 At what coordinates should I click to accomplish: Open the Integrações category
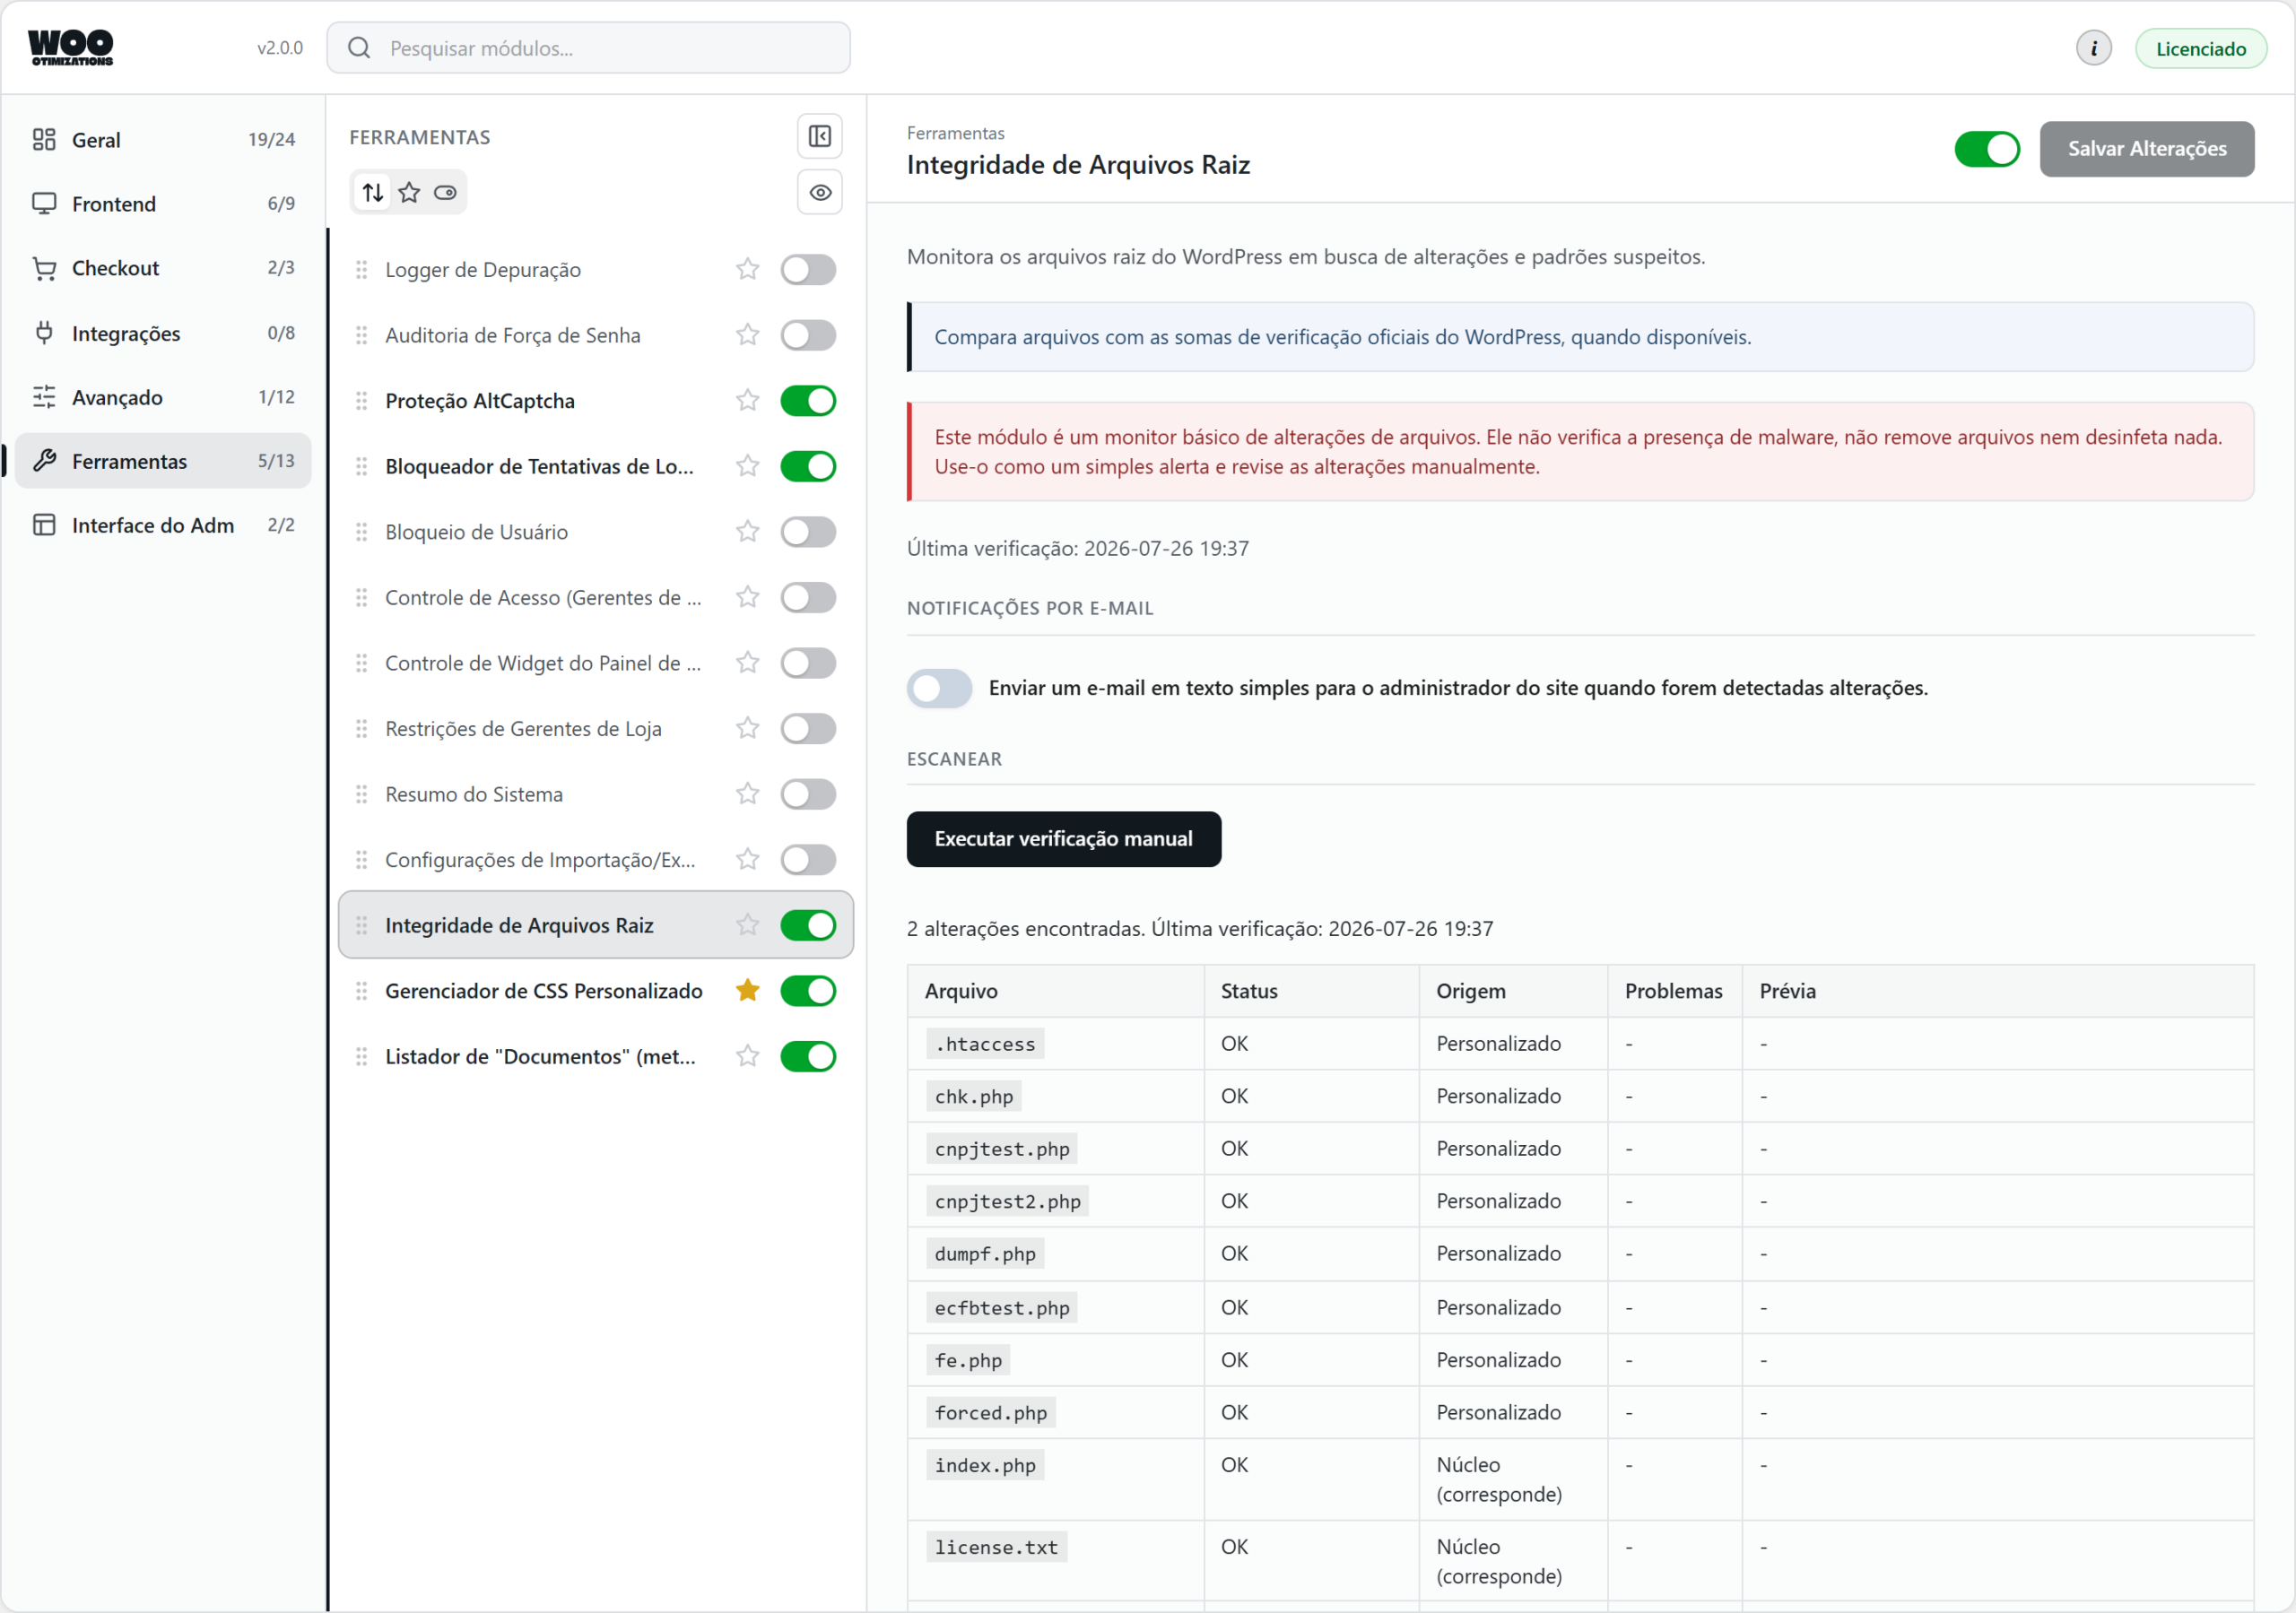click(x=163, y=333)
